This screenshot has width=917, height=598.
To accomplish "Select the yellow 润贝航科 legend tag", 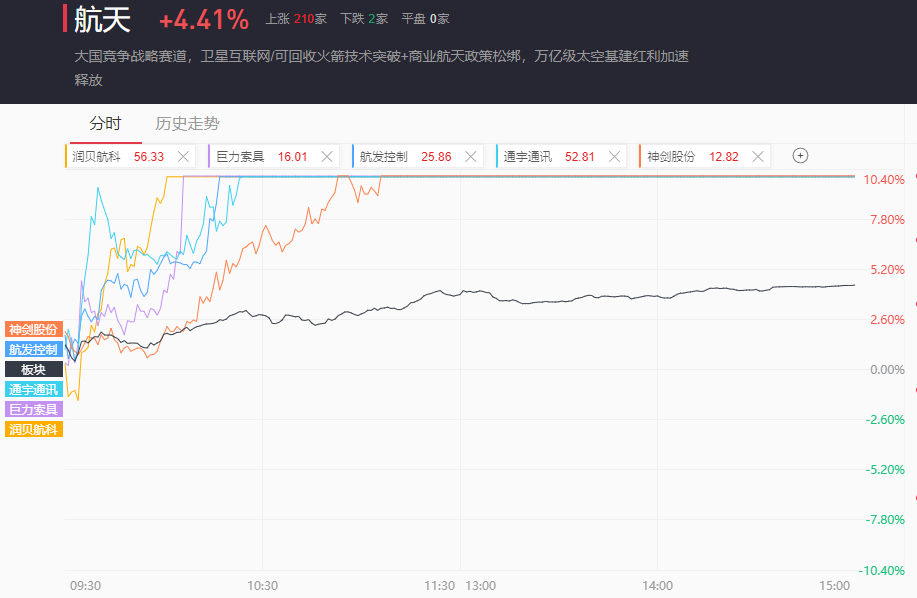I will click(34, 429).
